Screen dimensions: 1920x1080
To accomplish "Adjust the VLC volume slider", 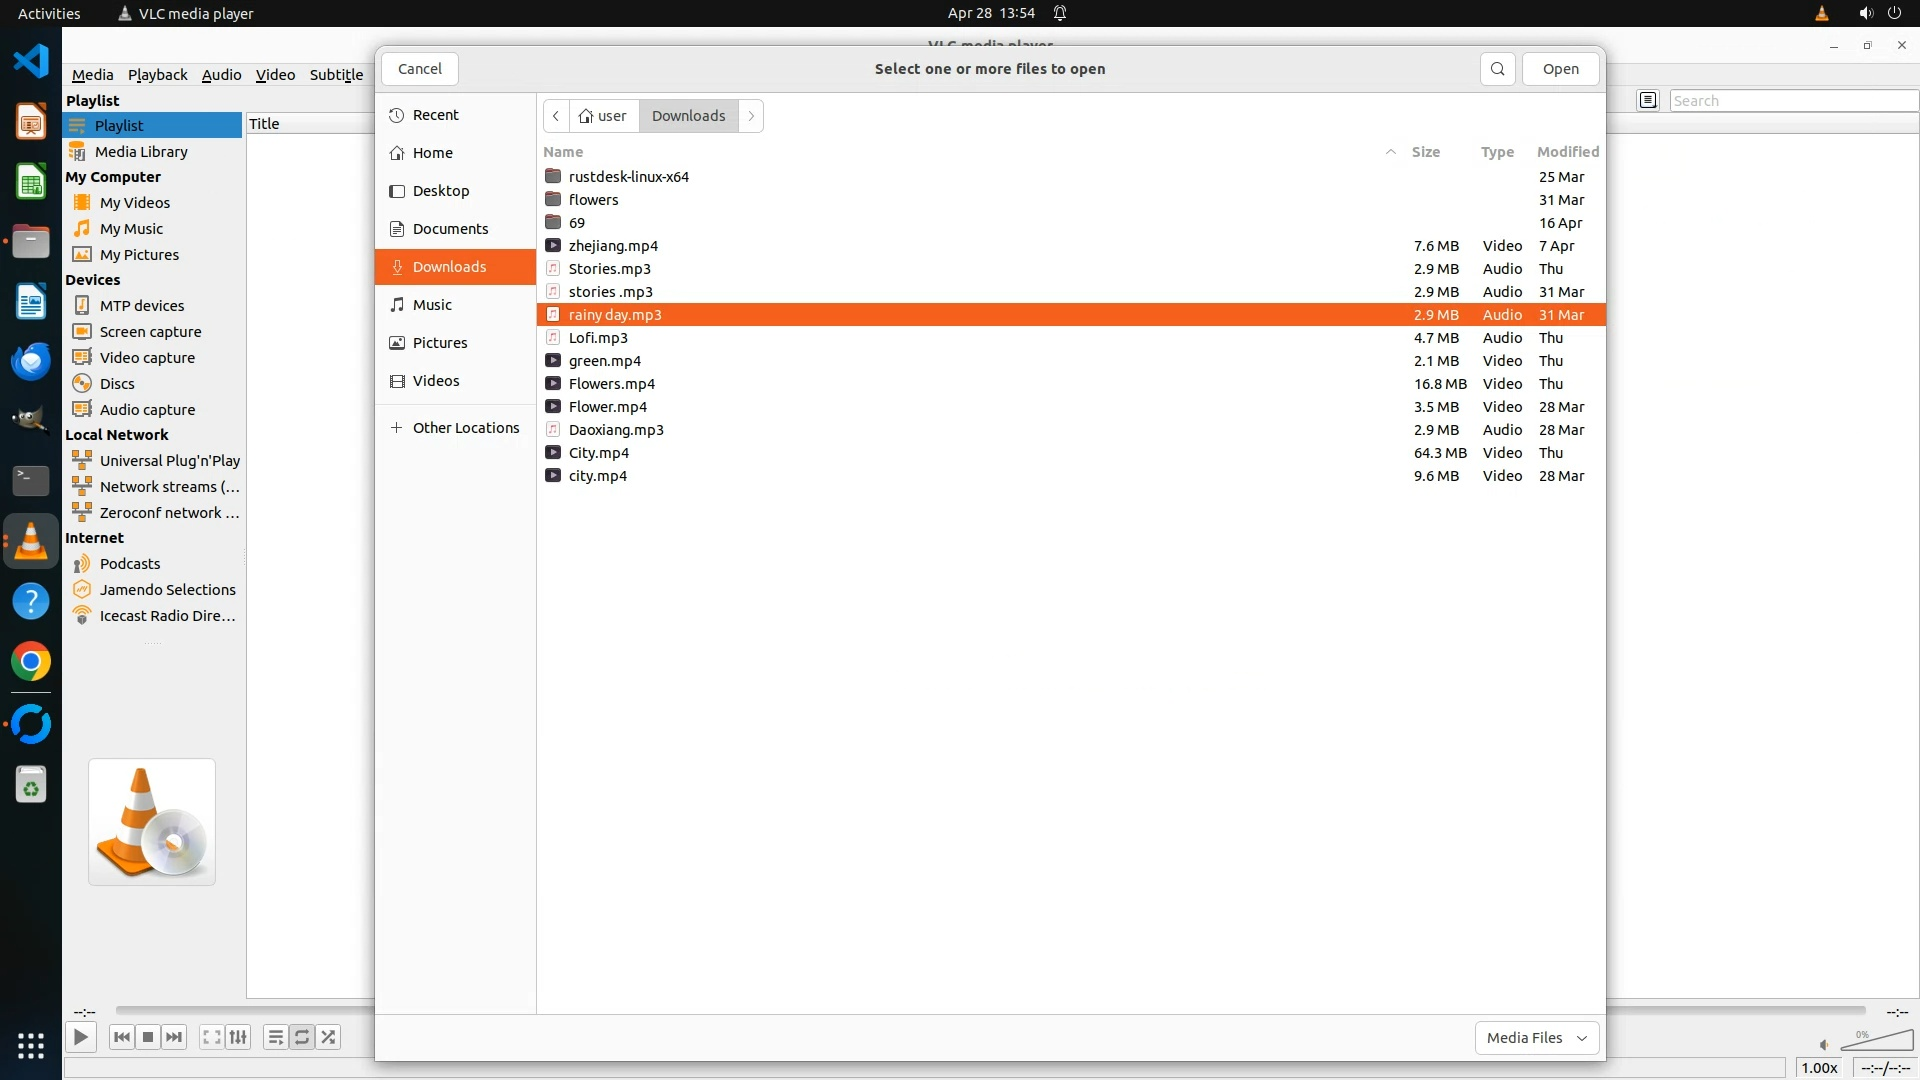I will click(1877, 1042).
